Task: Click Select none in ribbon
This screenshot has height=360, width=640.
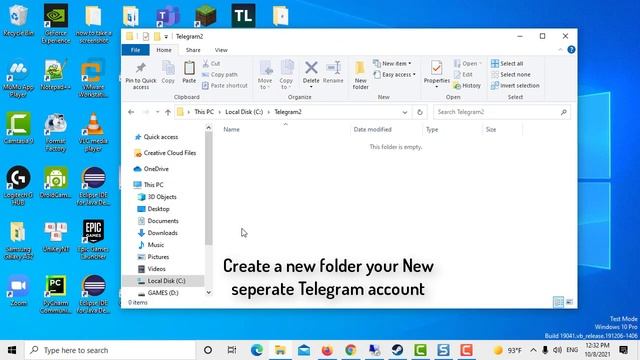Action: [511, 75]
